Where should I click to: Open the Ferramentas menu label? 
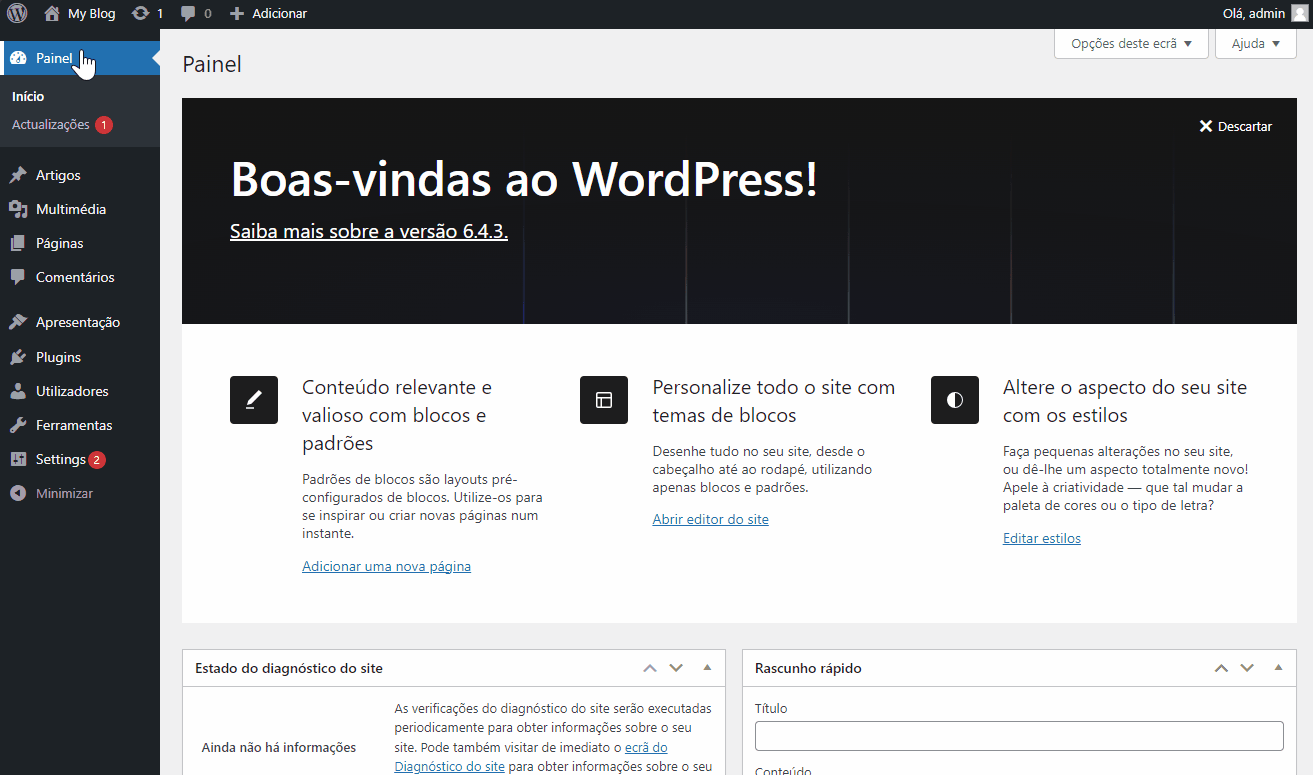pos(74,425)
